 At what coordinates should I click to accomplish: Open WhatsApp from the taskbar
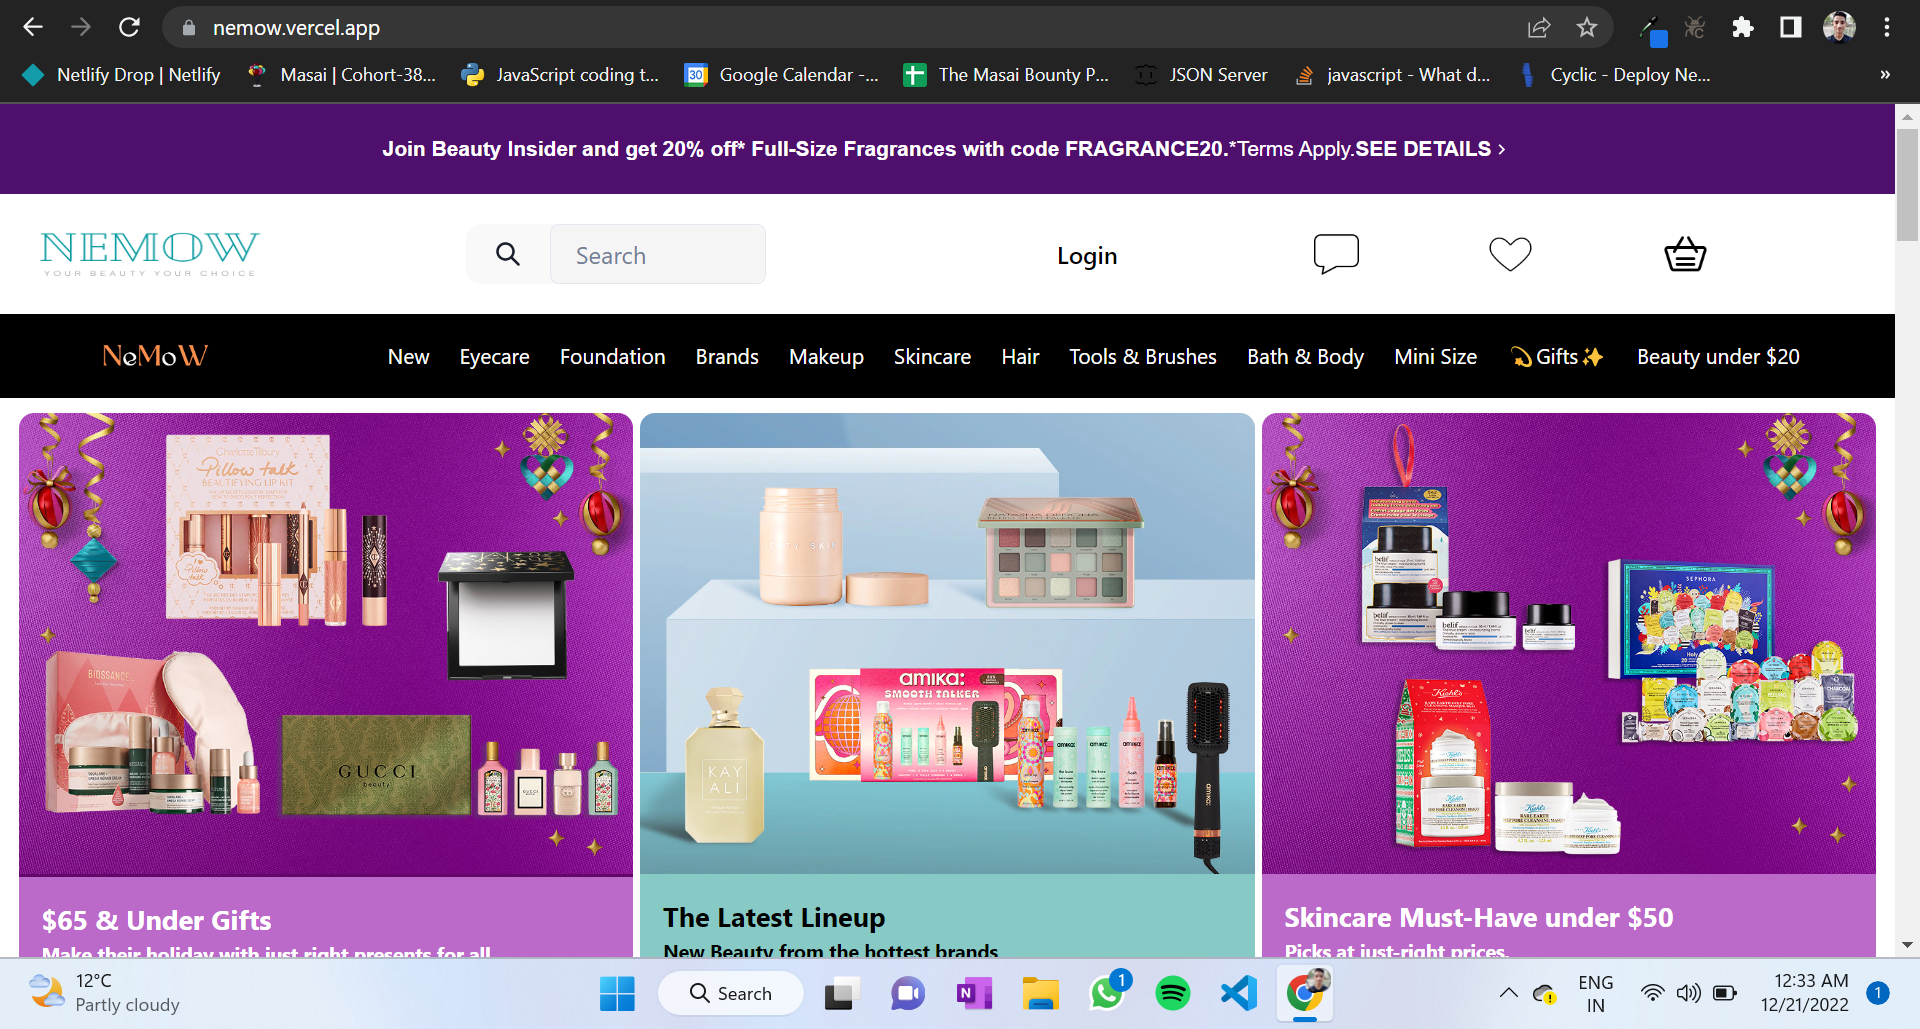[x=1107, y=993]
